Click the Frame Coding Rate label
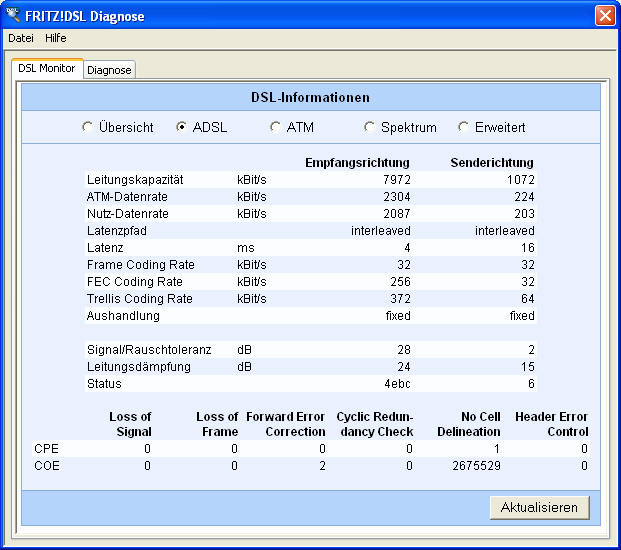 (x=141, y=265)
